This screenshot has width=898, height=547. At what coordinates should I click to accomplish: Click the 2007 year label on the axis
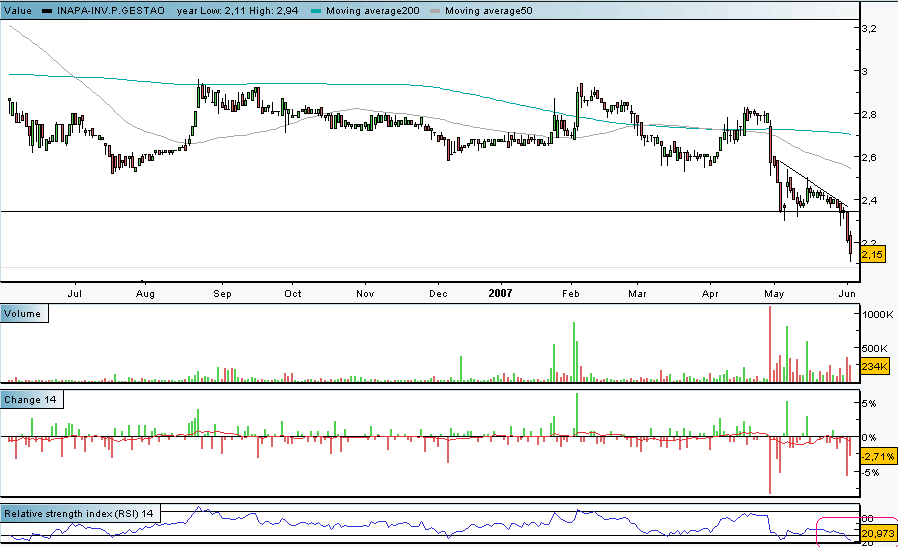(x=500, y=293)
